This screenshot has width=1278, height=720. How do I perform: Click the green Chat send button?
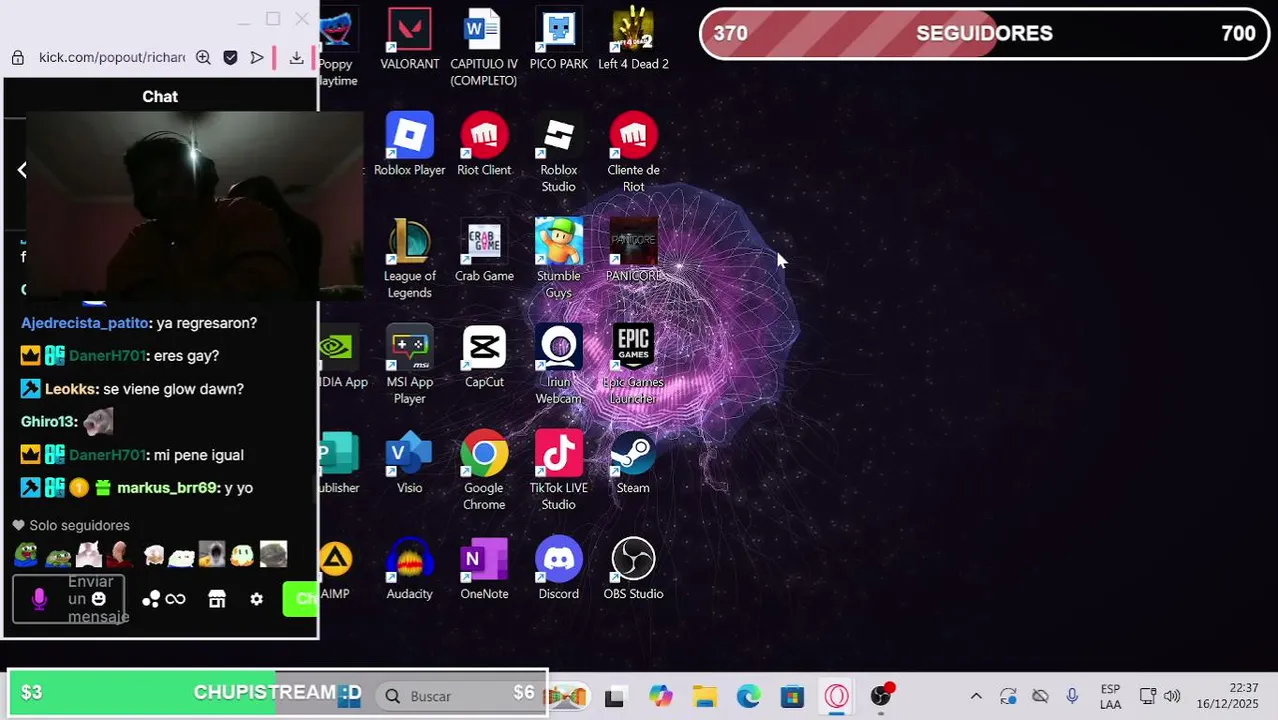click(301, 598)
